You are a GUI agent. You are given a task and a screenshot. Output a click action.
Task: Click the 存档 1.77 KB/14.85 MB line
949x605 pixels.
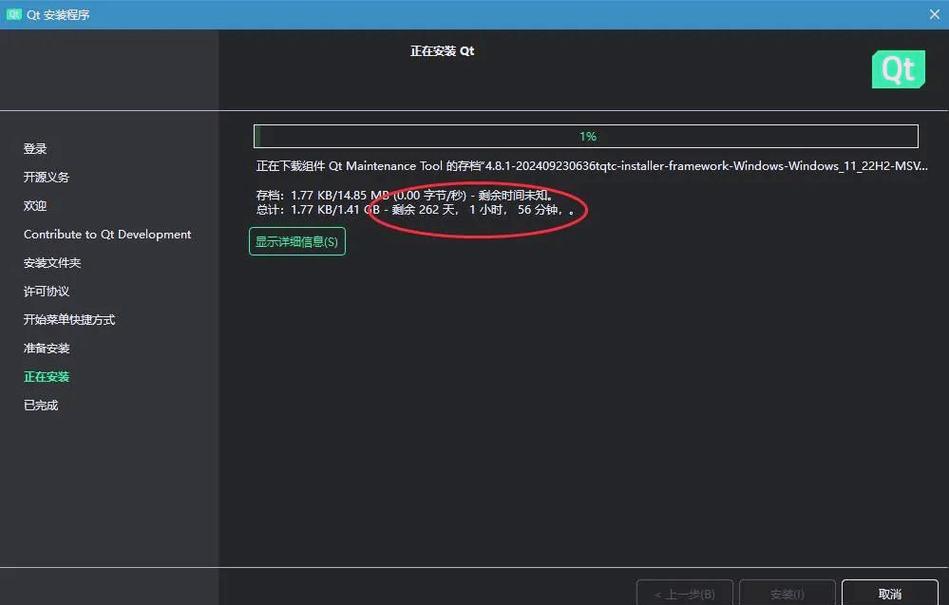(x=404, y=195)
